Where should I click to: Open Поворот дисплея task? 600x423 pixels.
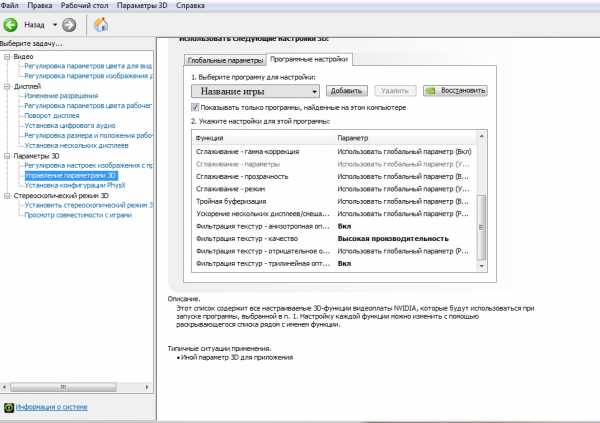52,116
